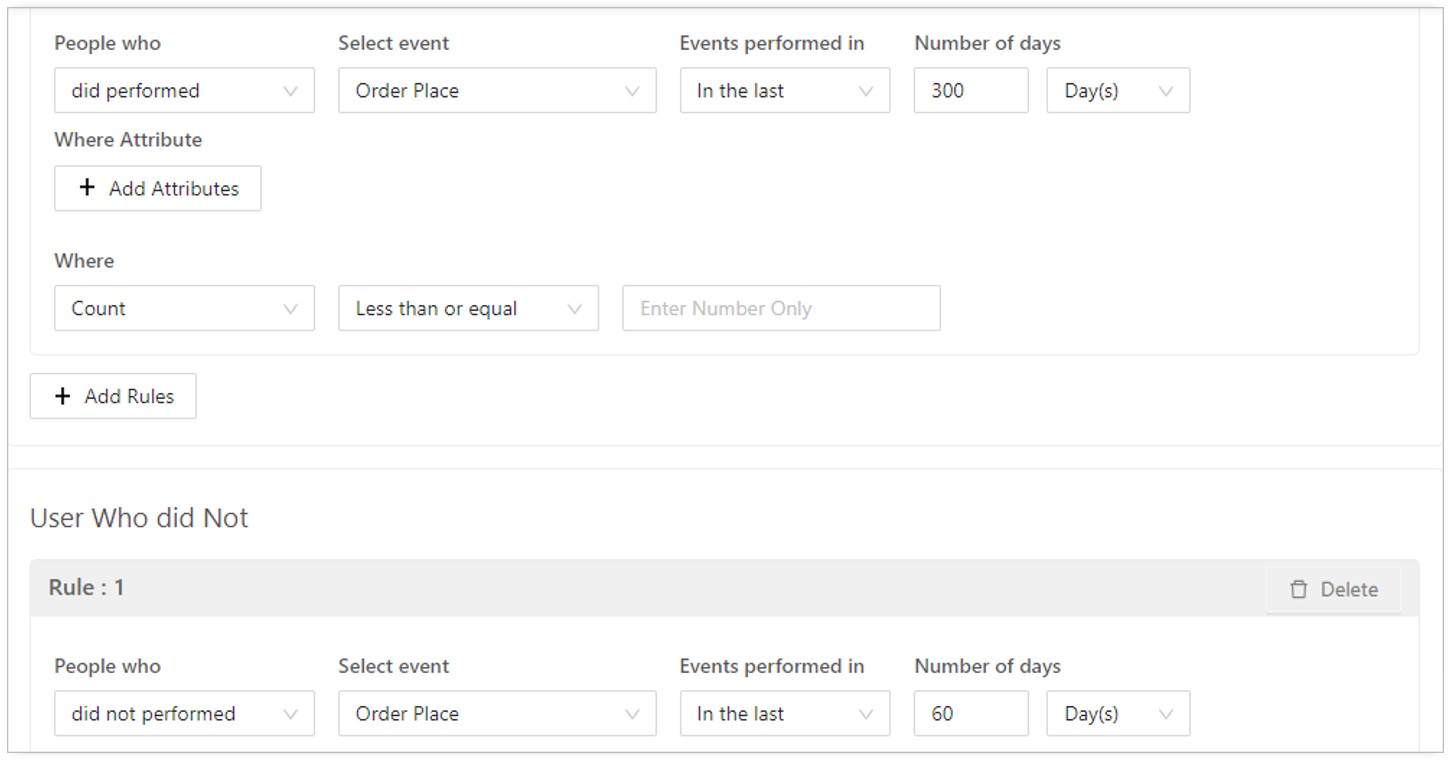Viewport: 1450px width, 760px height.
Task: Open the 'did performed' People who dropdown
Action: [184, 90]
